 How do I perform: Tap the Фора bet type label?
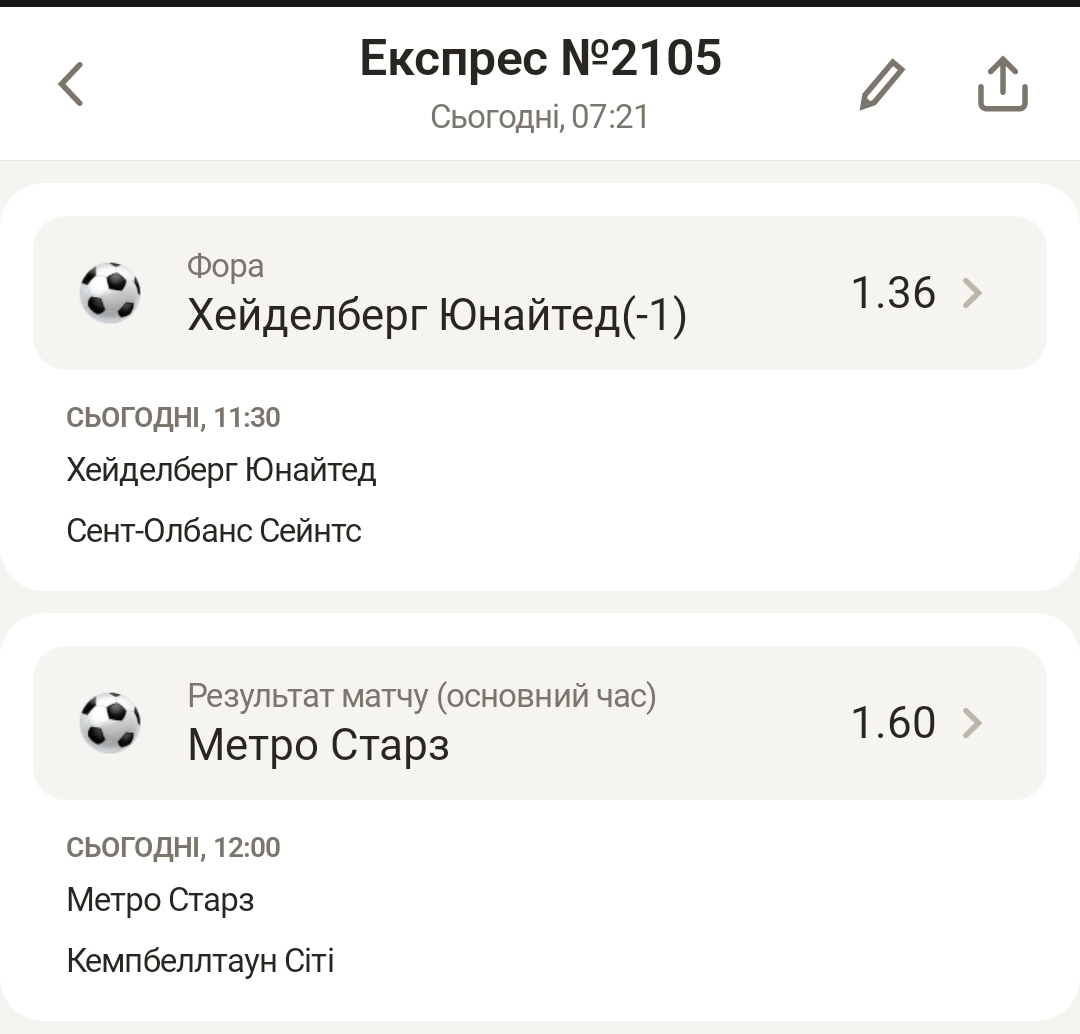(x=226, y=266)
